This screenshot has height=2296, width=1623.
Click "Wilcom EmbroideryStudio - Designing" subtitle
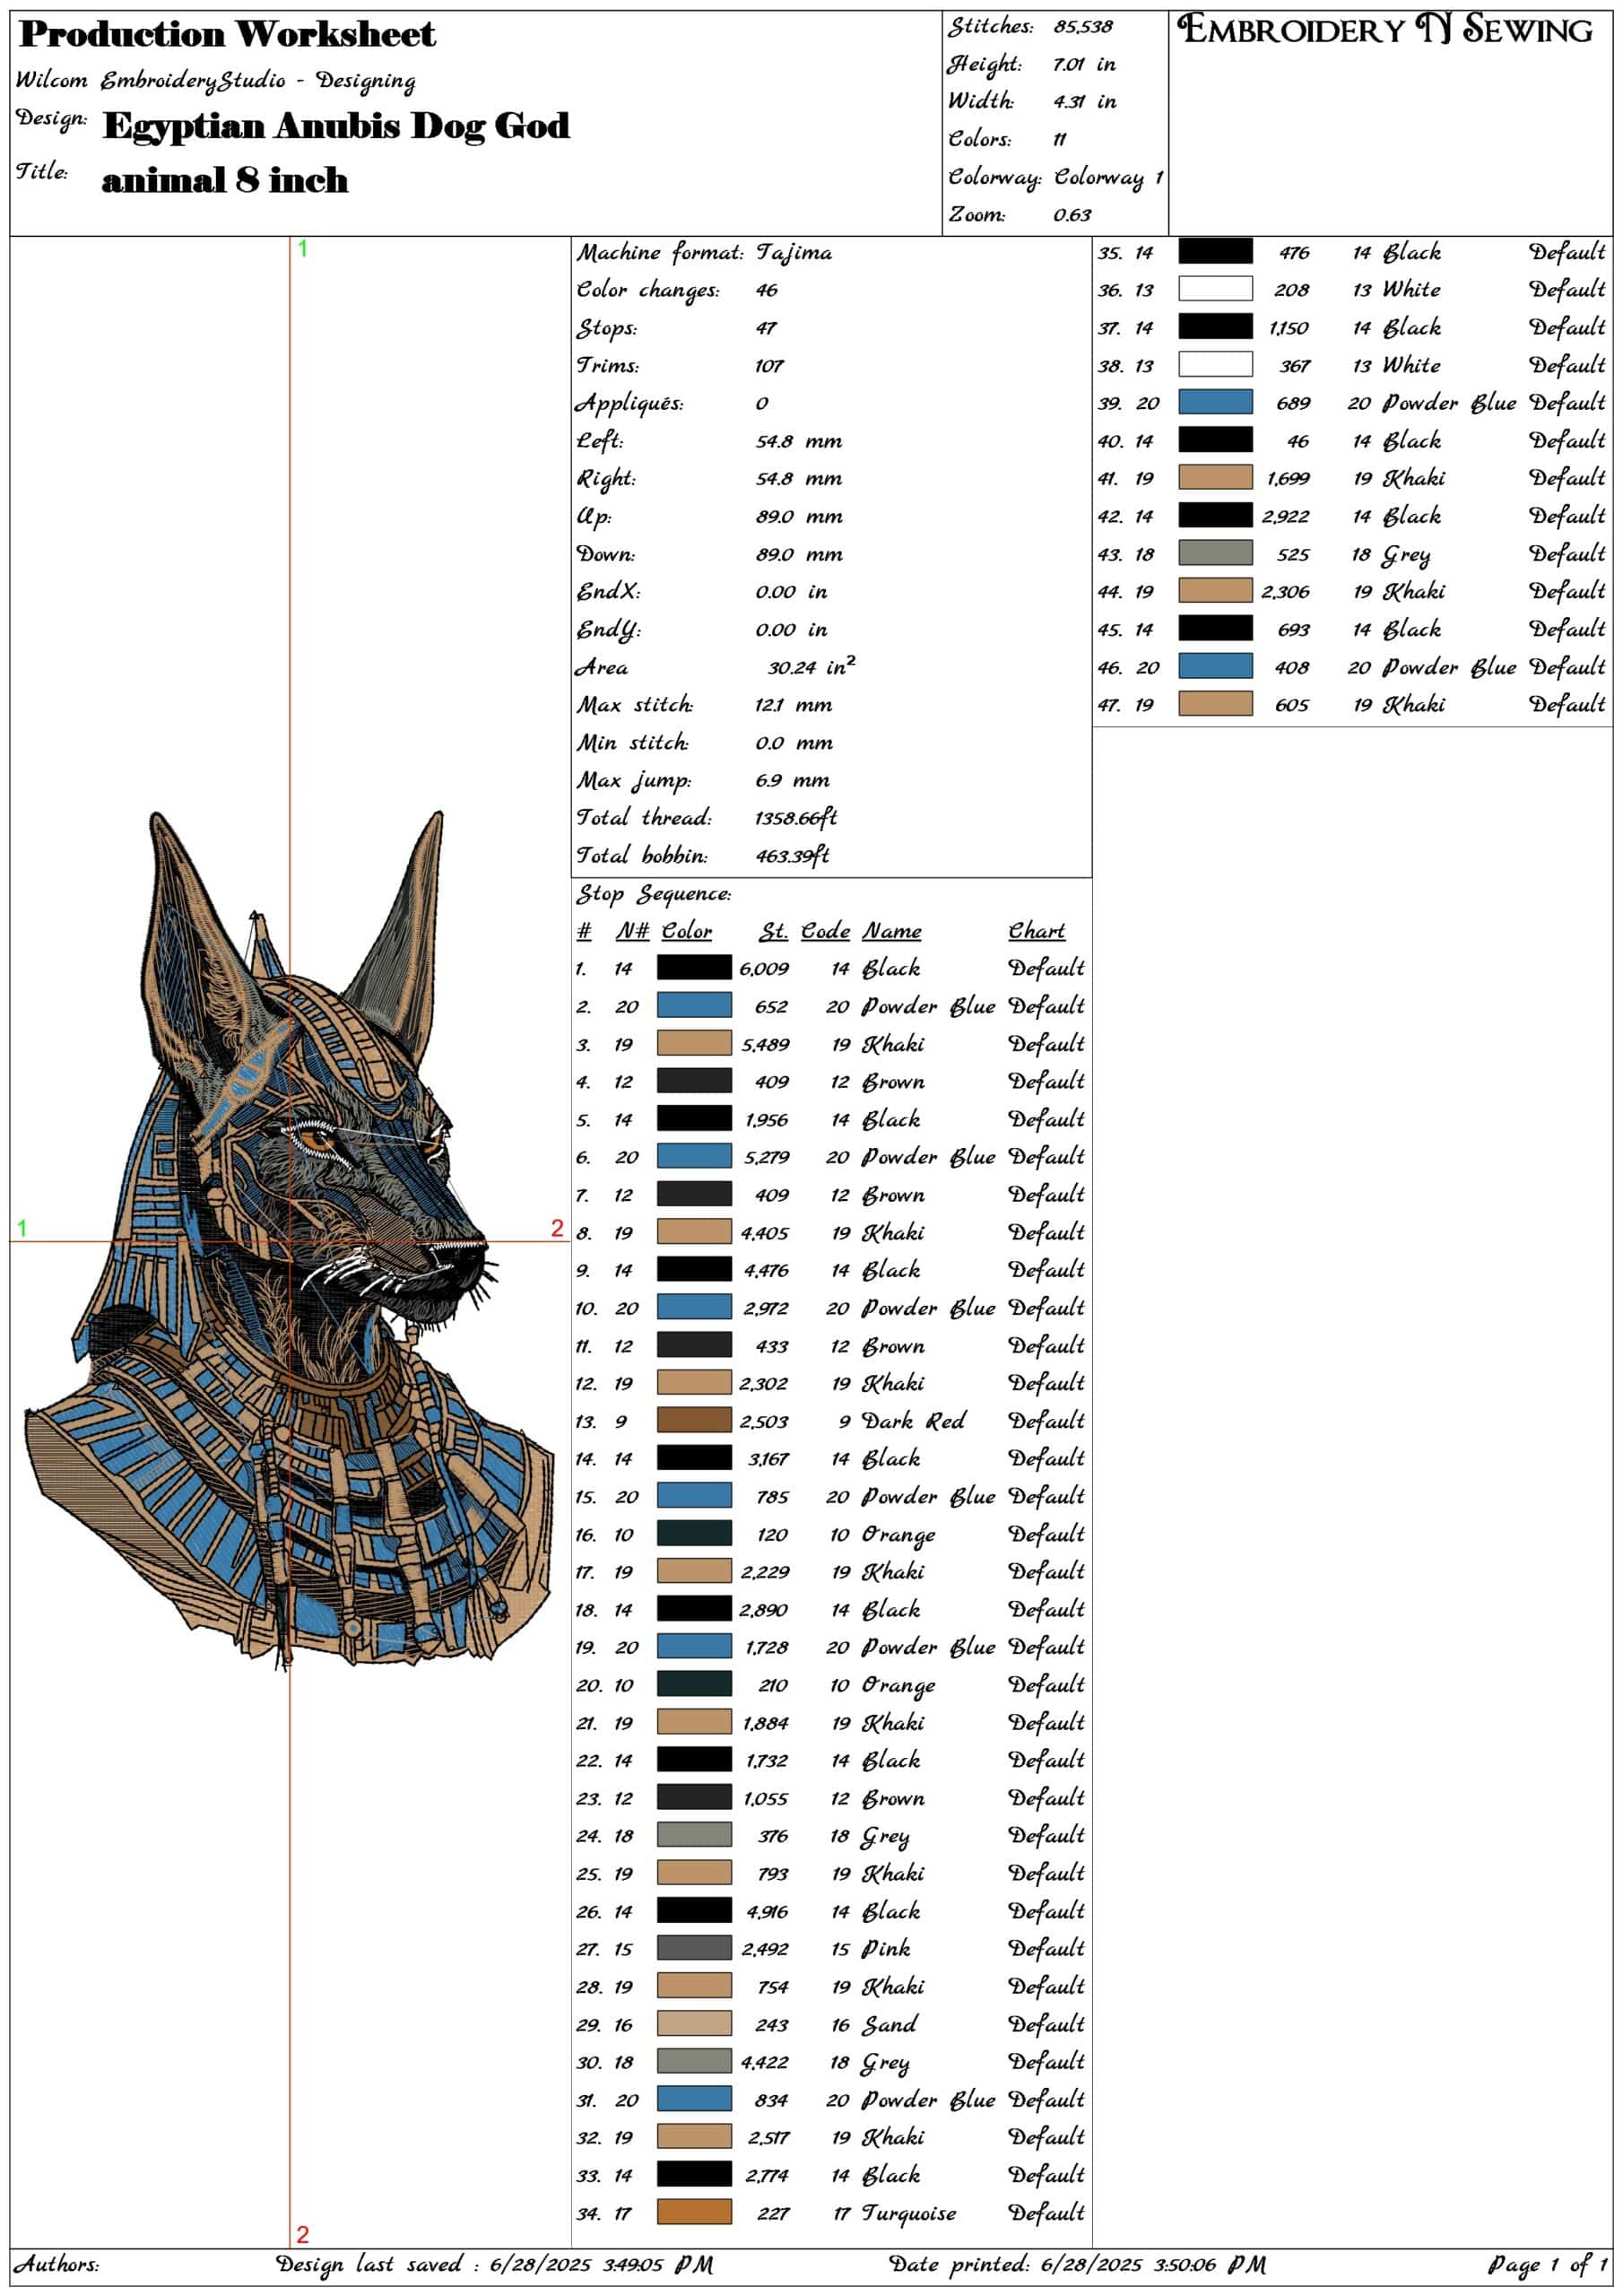(x=216, y=80)
